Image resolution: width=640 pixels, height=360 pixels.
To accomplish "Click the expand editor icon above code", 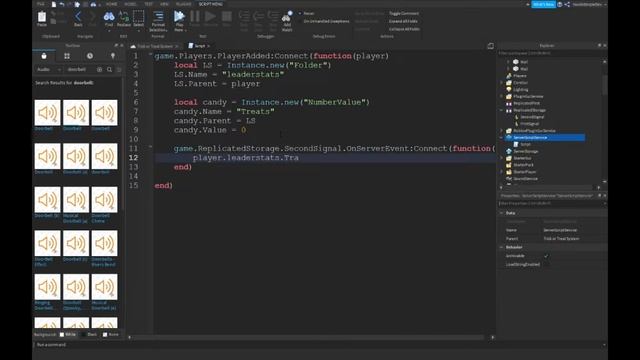I will tap(491, 46).
